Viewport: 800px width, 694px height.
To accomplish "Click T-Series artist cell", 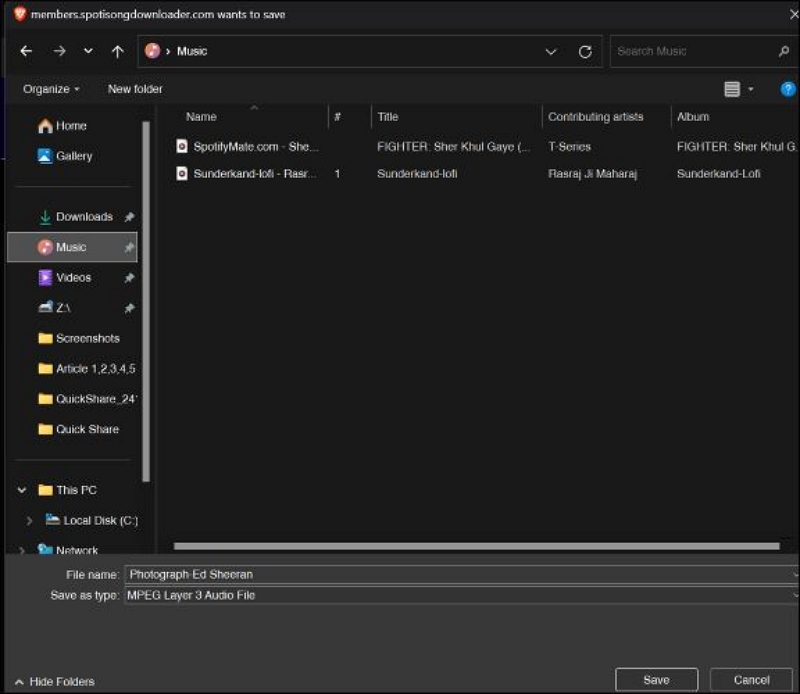I will coord(569,147).
